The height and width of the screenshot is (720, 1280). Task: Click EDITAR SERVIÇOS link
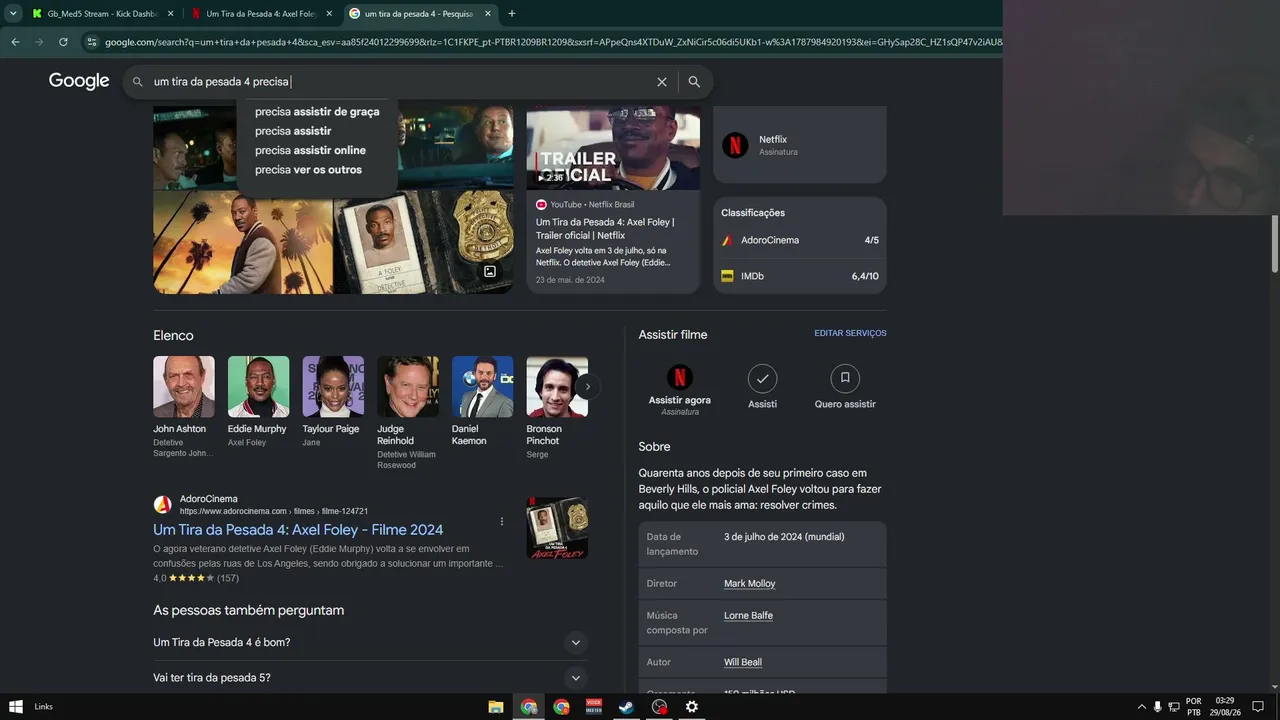point(850,333)
